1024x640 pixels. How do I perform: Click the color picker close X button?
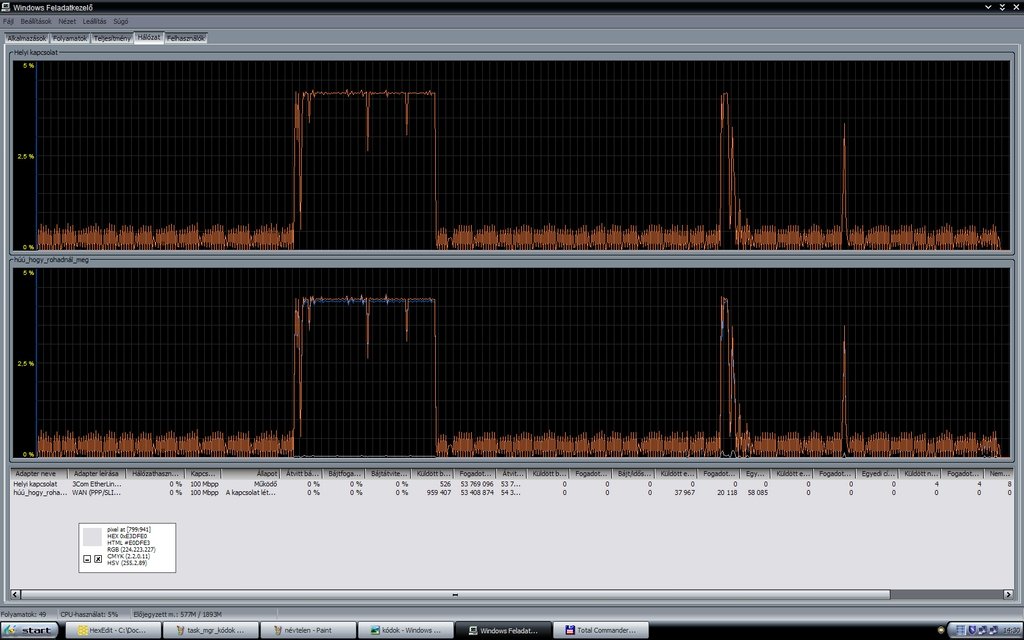(x=98, y=559)
